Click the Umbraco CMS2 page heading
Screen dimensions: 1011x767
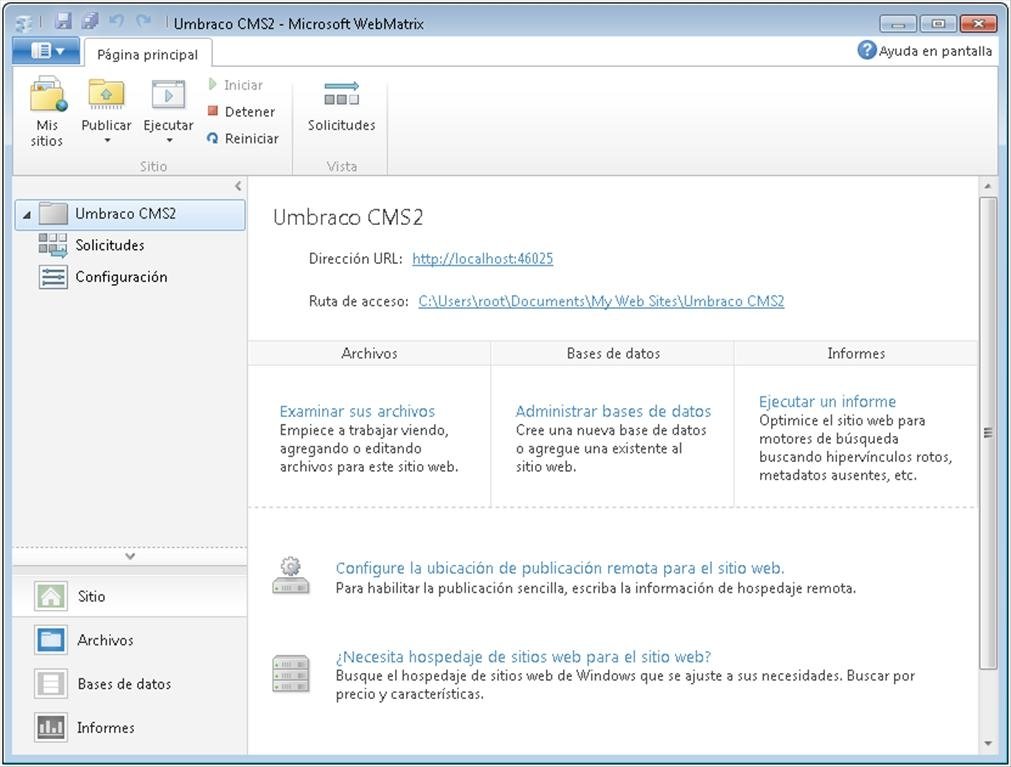click(348, 217)
